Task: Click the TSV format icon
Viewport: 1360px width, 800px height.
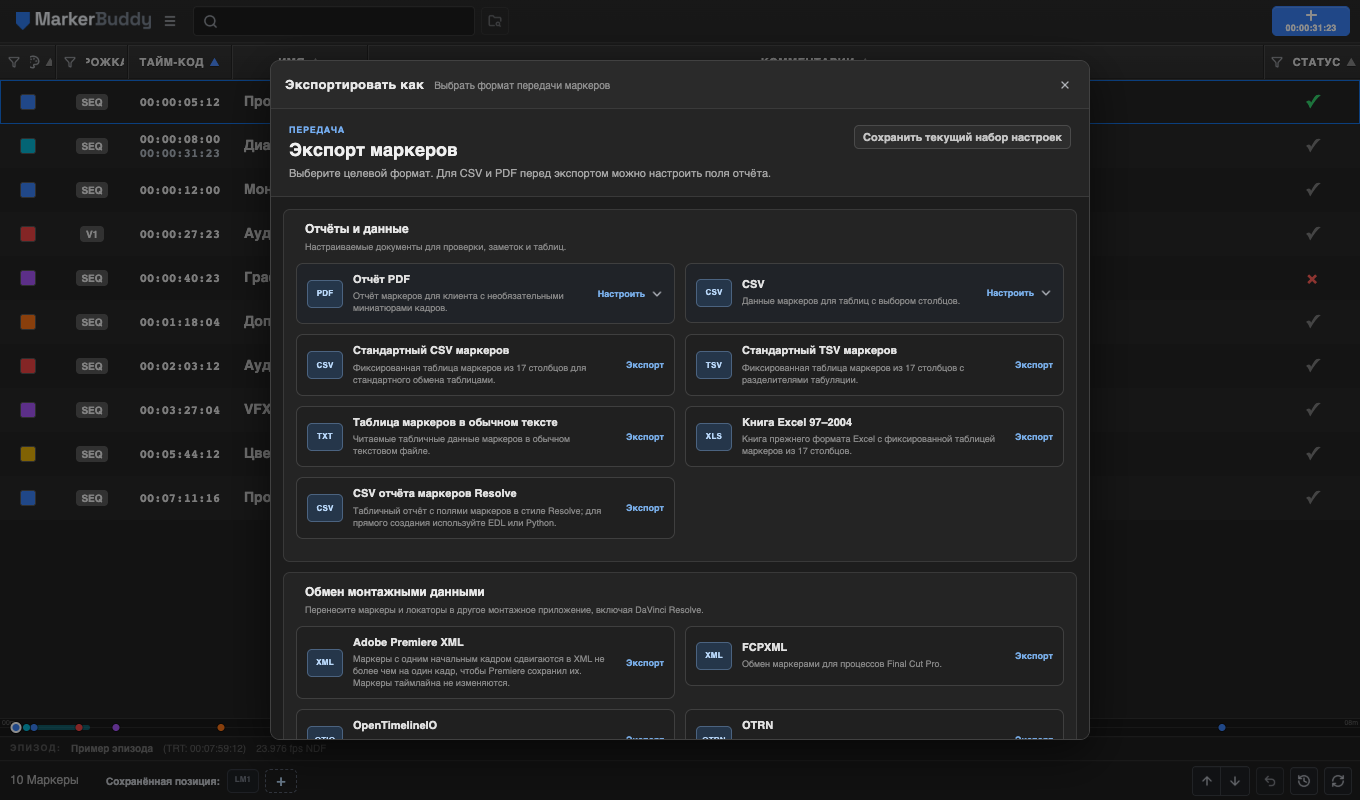Action: point(714,365)
